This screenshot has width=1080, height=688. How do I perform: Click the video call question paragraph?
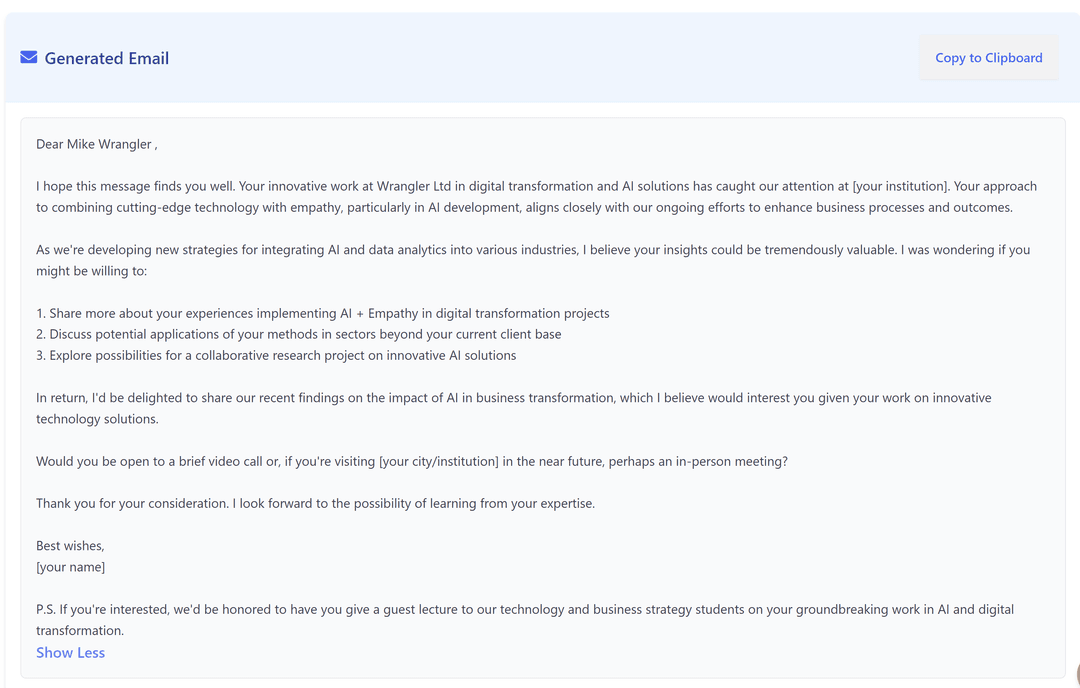tap(411, 461)
